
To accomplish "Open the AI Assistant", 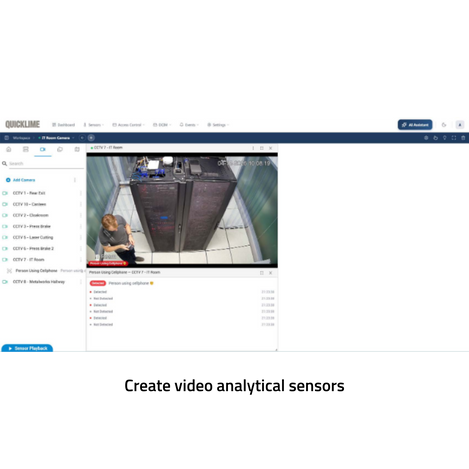I will [x=415, y=125].
